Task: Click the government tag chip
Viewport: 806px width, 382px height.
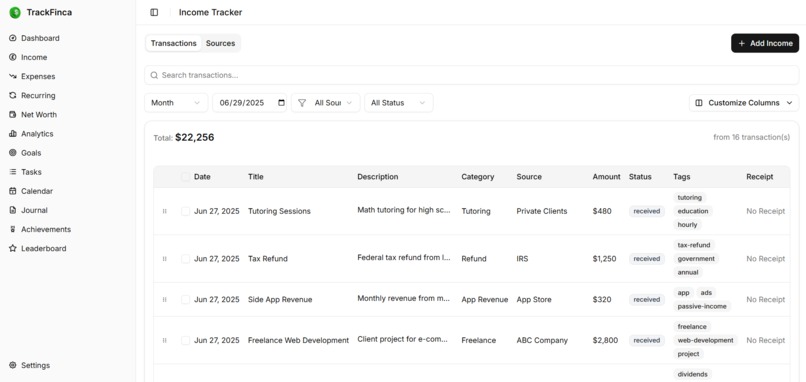Action: click(696, 259)
